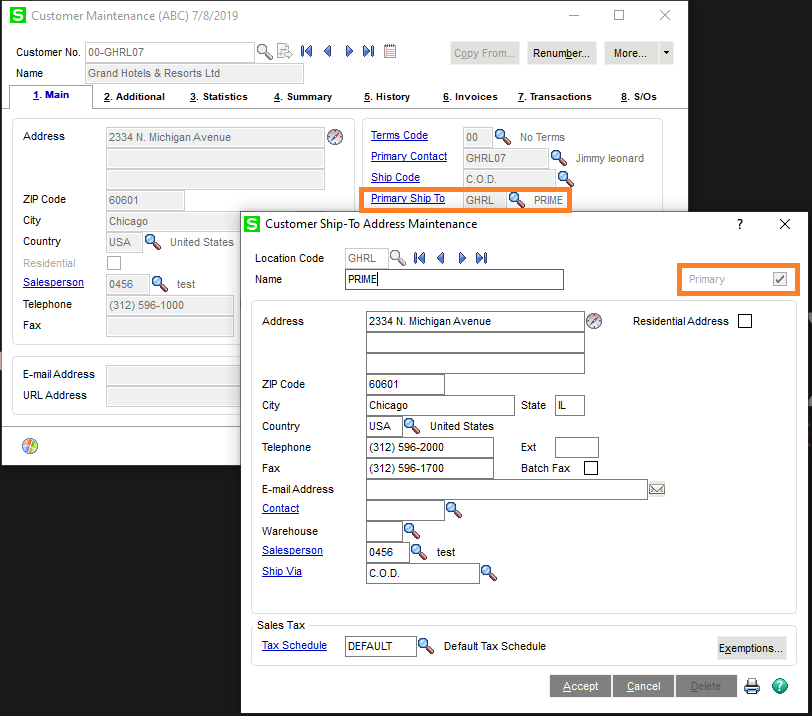Click the colorful globe icon at bottom left
This screenshot has height=716, width=812.
click(30, 446)
